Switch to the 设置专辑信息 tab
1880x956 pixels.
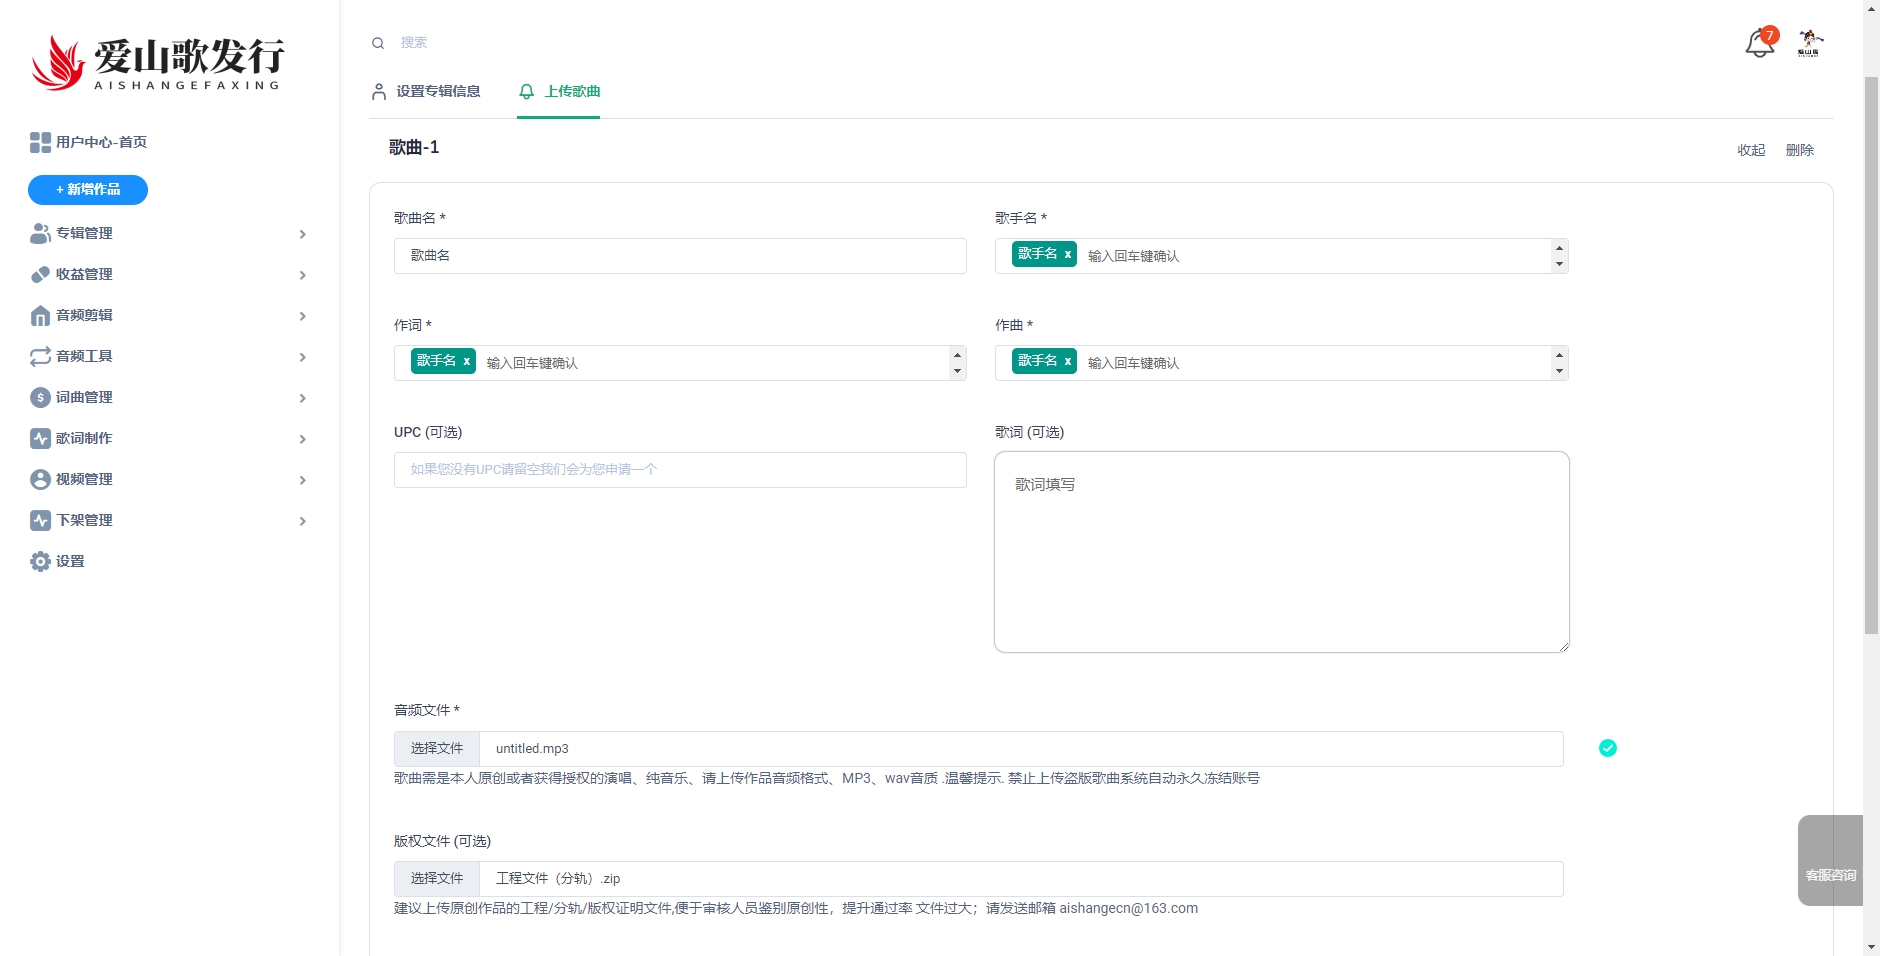tap(426, 92)
